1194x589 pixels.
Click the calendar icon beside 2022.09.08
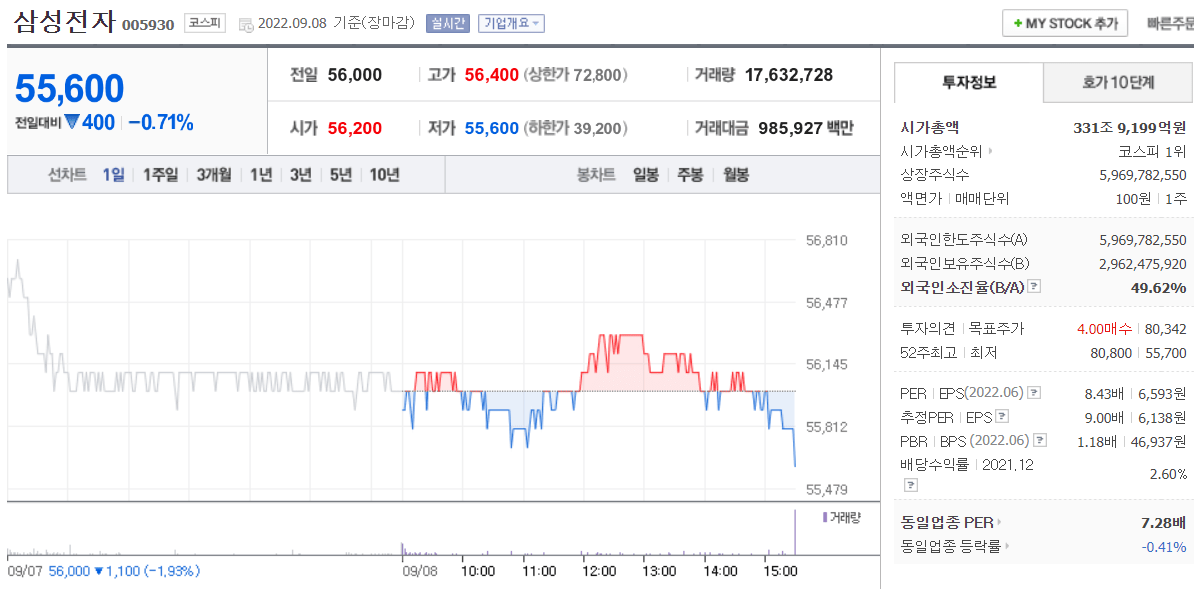click(247, 24)
